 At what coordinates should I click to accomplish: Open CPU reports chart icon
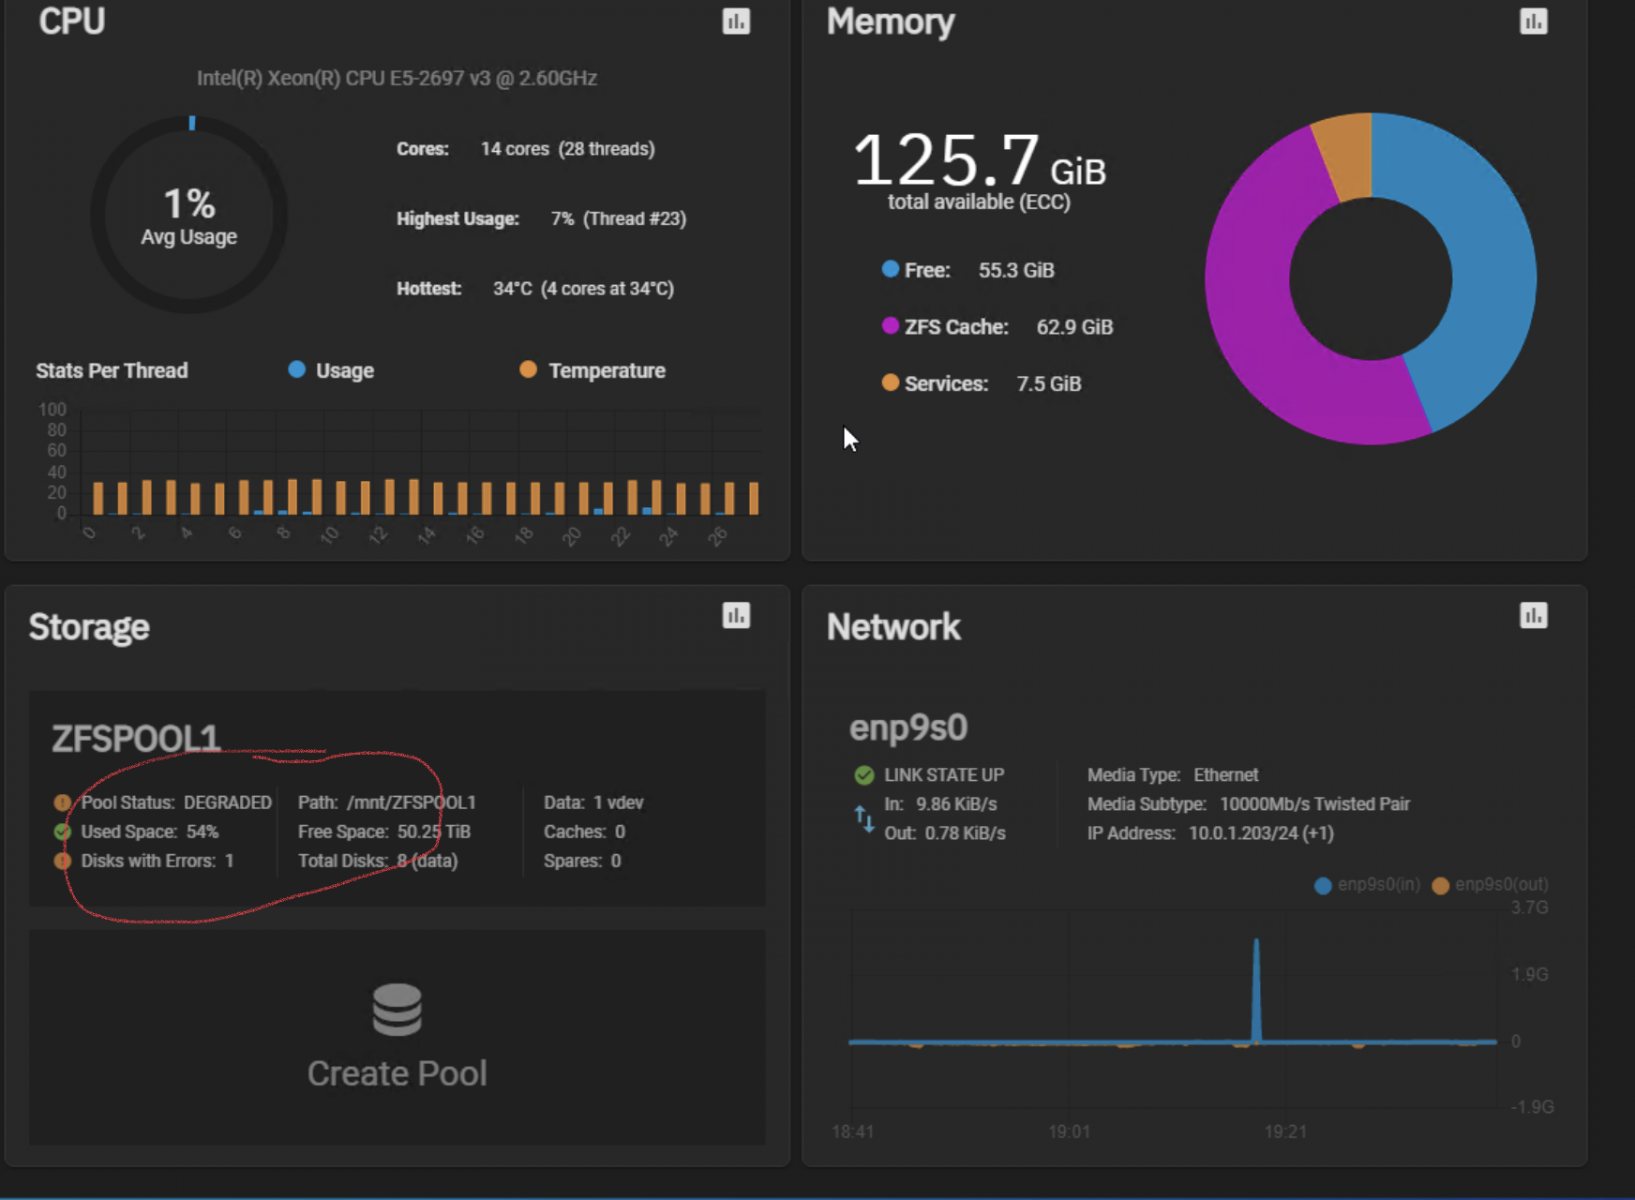(736, 21)
